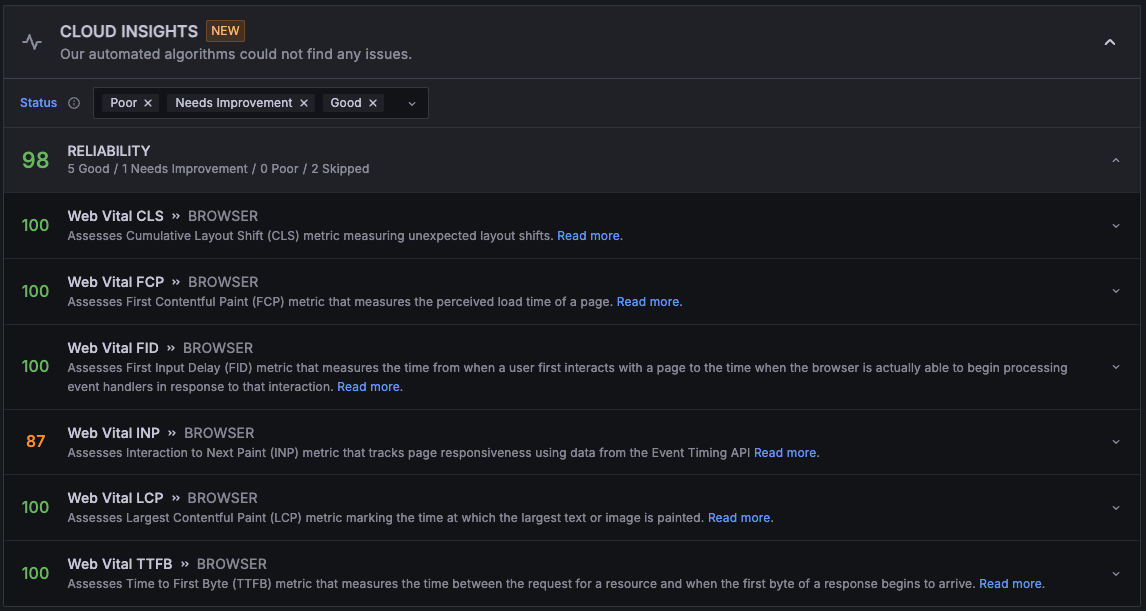Expand the Web Vital INP row
This screenshot has width=1146, height=611.
pos(1116,442)
